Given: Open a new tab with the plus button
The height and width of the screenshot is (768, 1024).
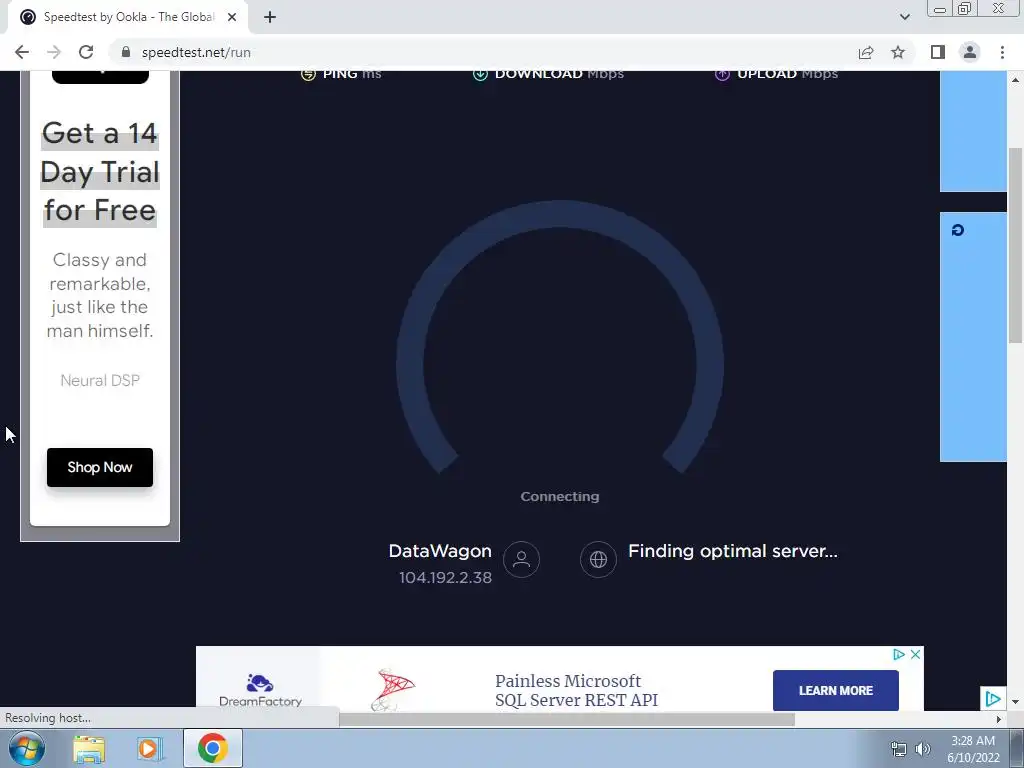Looking at the screenshot, I should (x=270, y=17).
